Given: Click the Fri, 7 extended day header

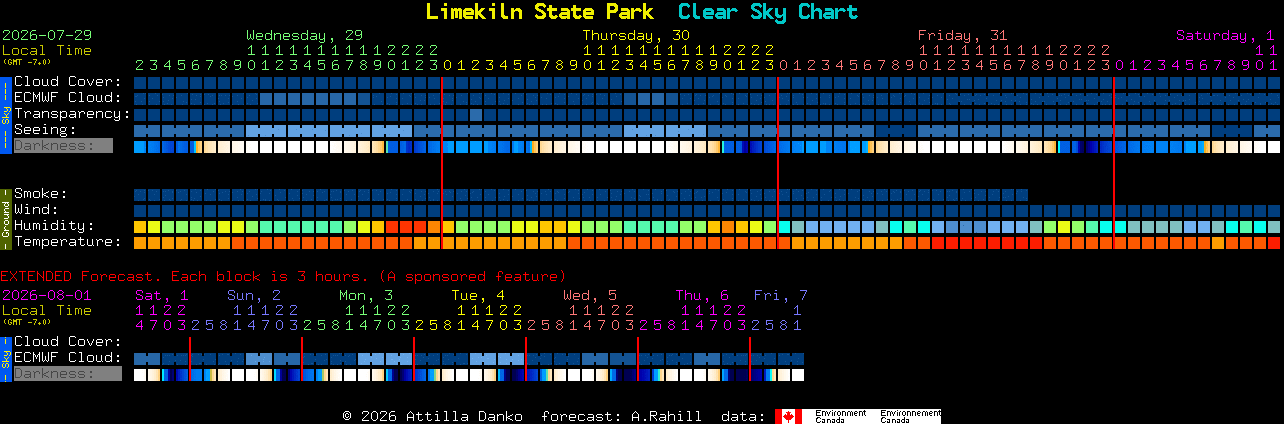Looking at the screenshot, I should tap(780, 295).
